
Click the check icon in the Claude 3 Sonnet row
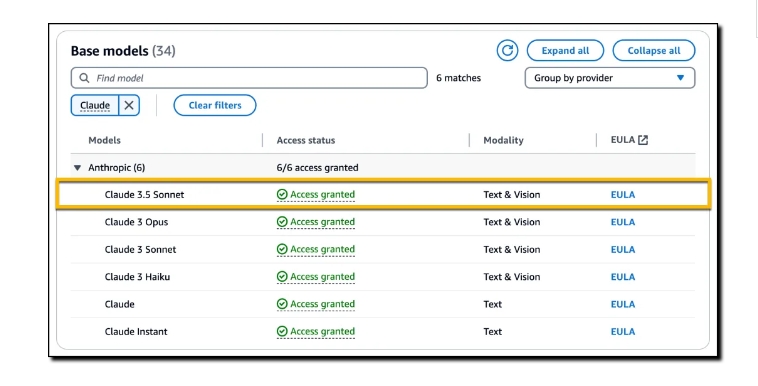point(282,249)
